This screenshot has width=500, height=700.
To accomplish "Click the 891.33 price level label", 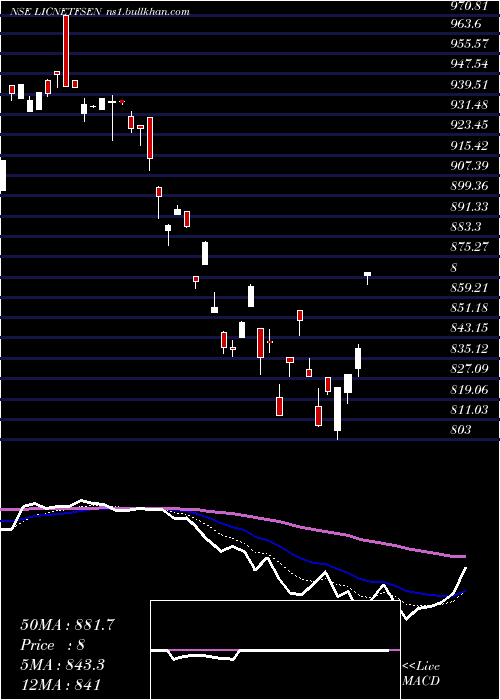I will pos(470,207).
